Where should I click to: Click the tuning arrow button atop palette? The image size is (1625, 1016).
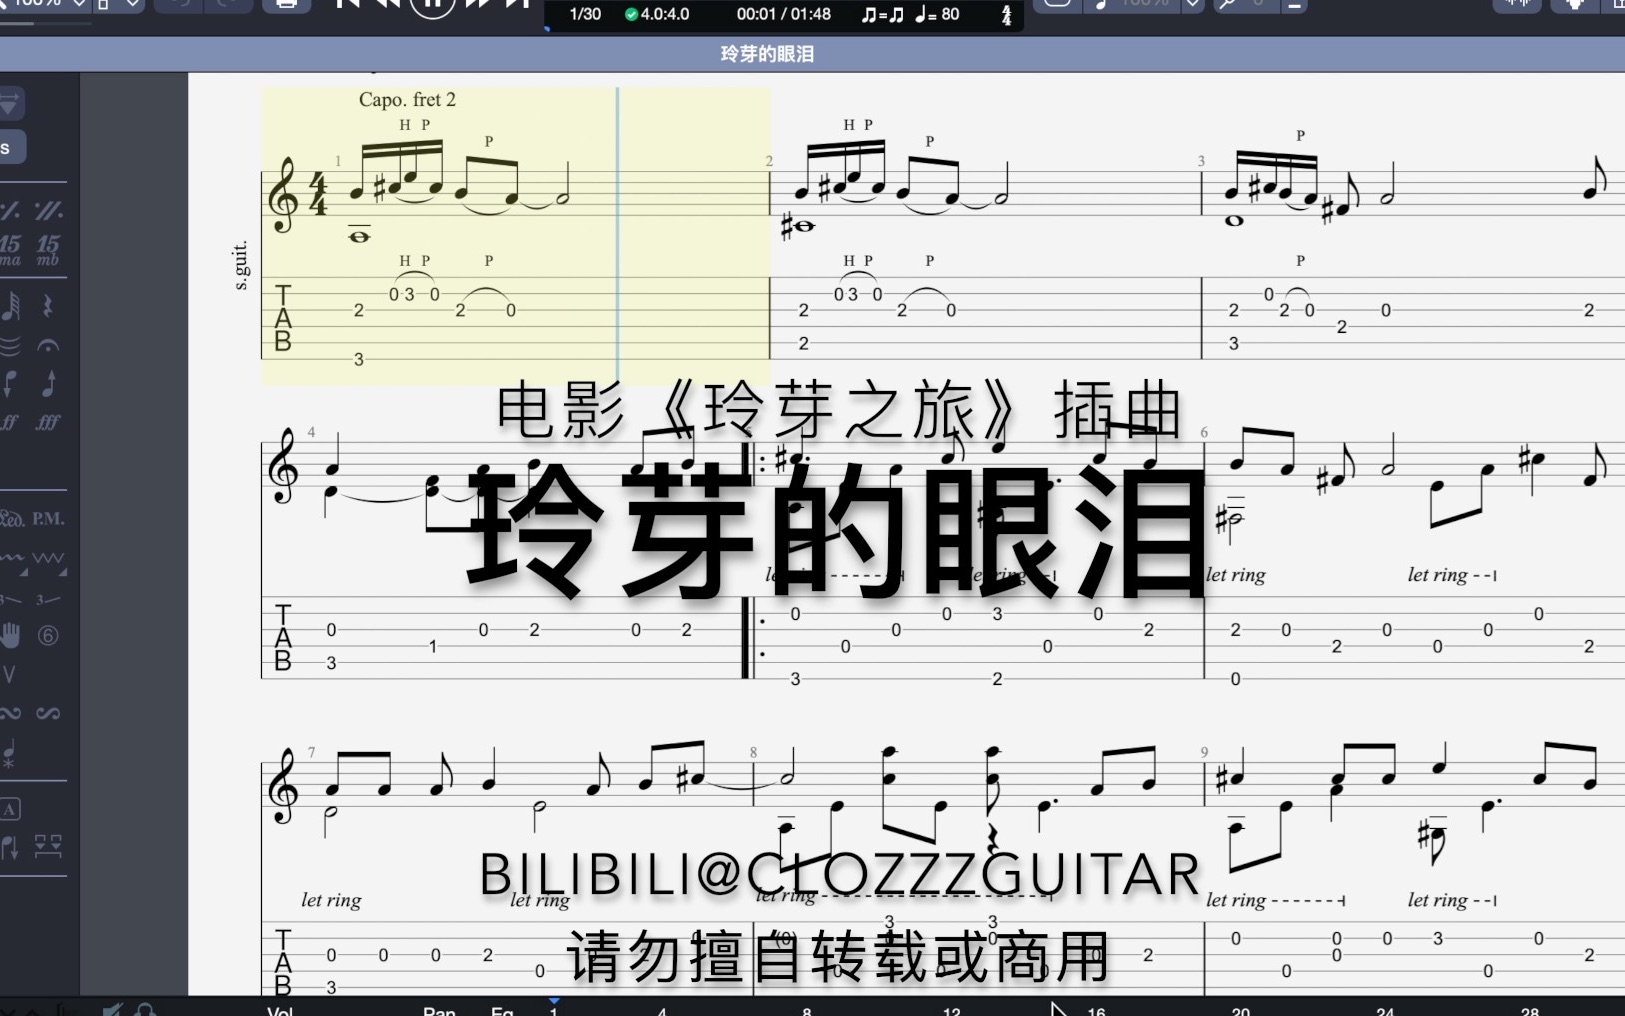pyautogui.click(x=10, y=103)
